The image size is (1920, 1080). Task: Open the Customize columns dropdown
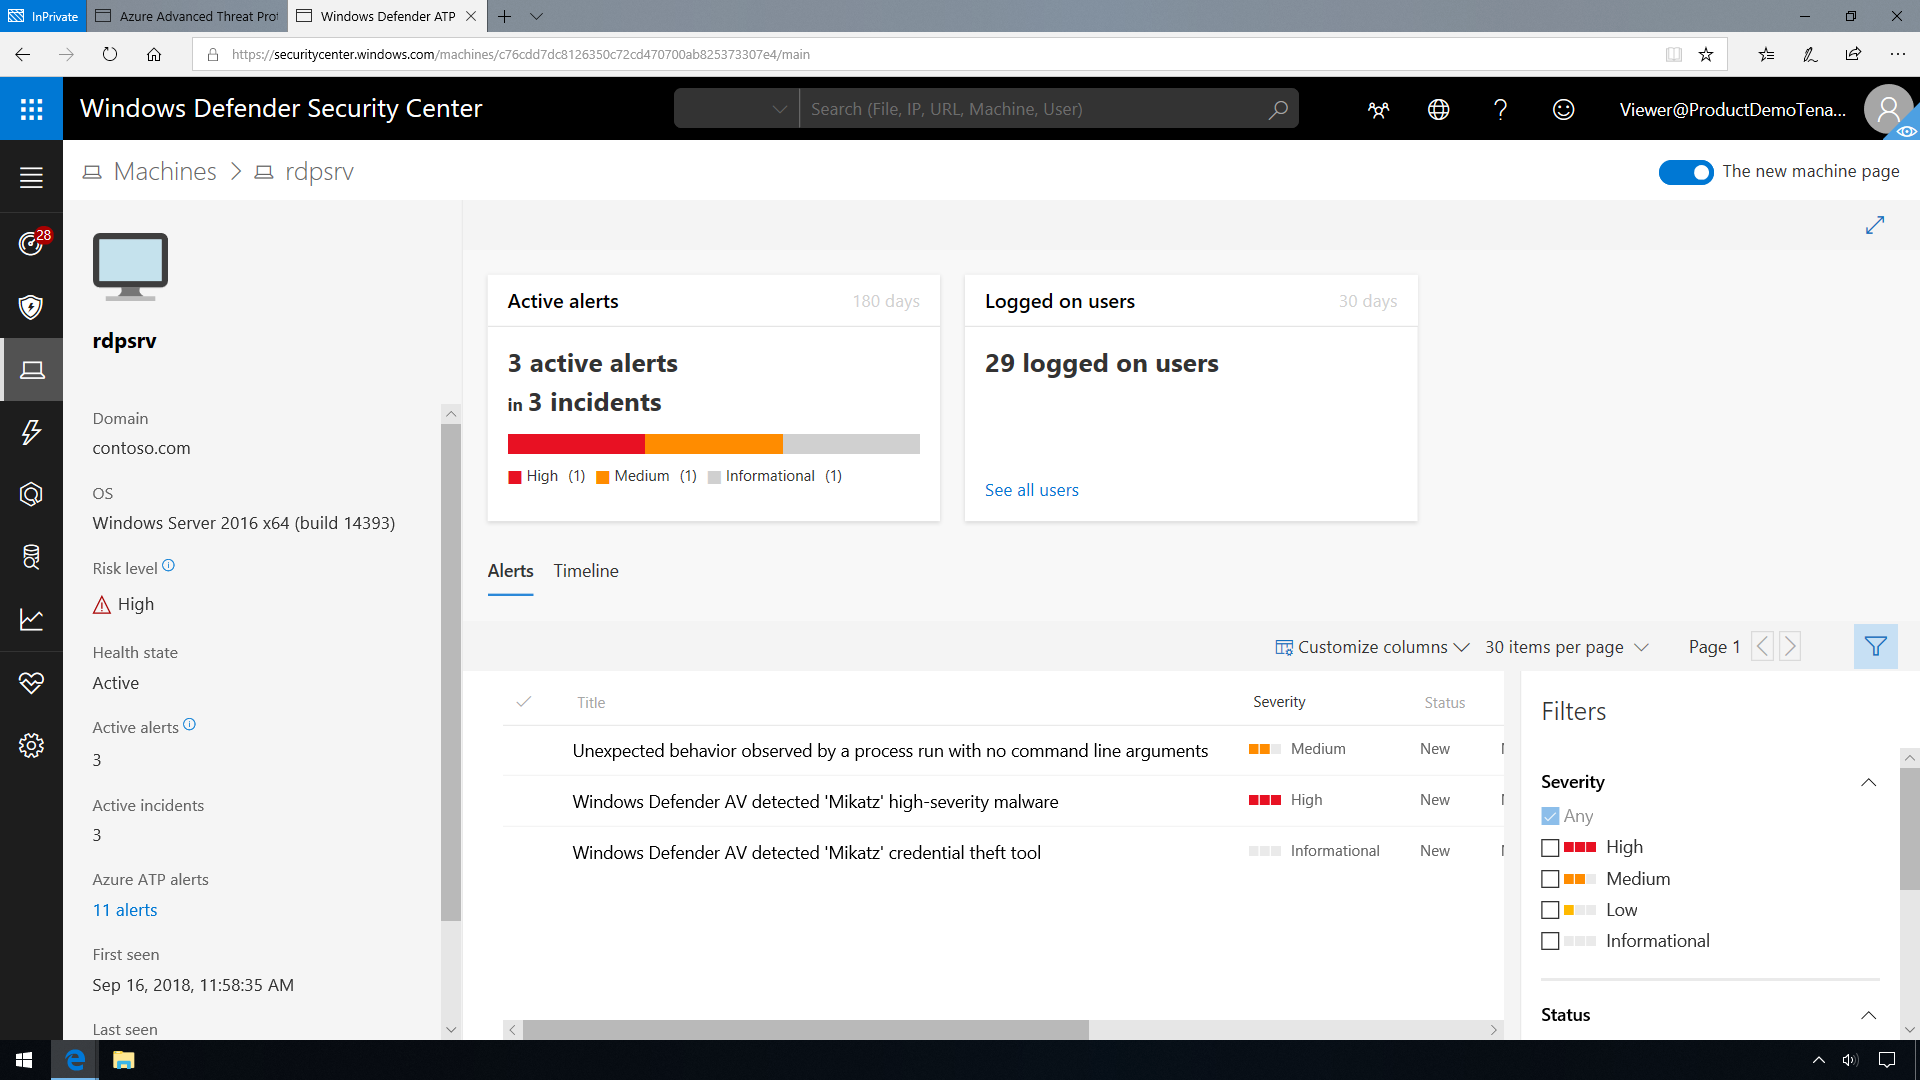tap(1373, 646)
